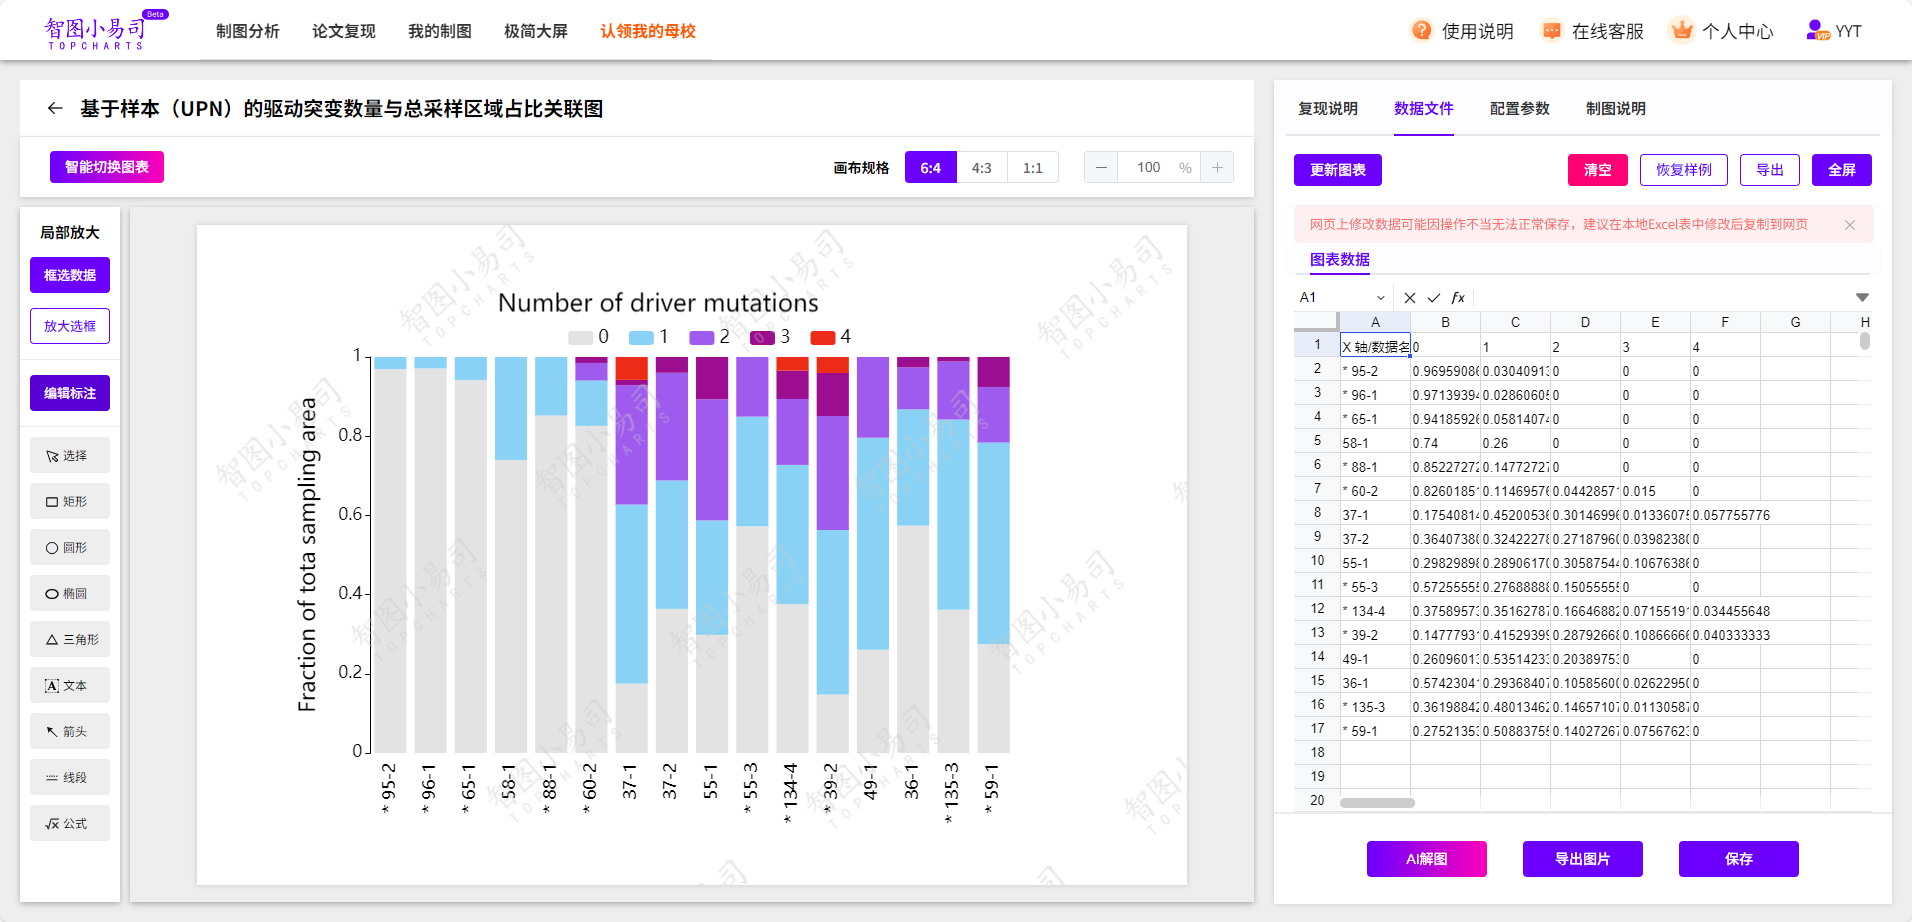The height and width of the screenshot is (922, 1912).
Task: Select the 线段 line segment tool
Action: tap(70, 777)
